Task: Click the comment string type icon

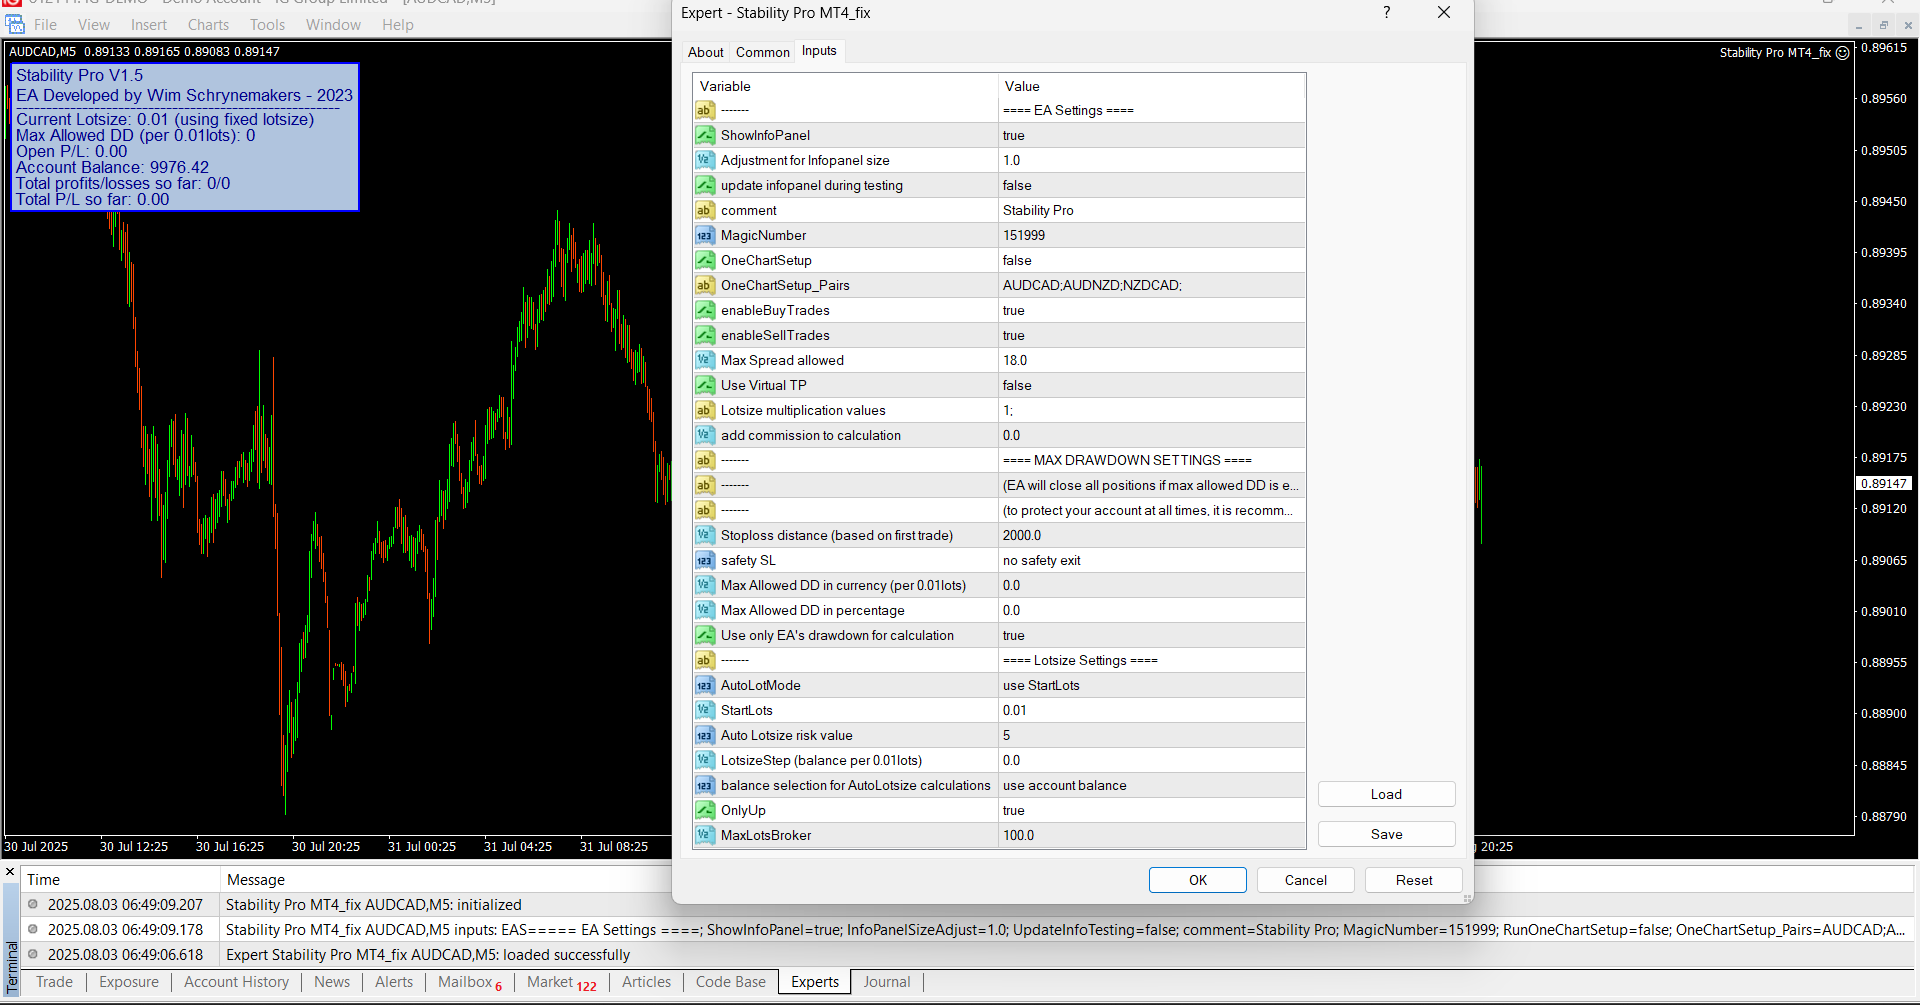Action: (x=705, y=210)
